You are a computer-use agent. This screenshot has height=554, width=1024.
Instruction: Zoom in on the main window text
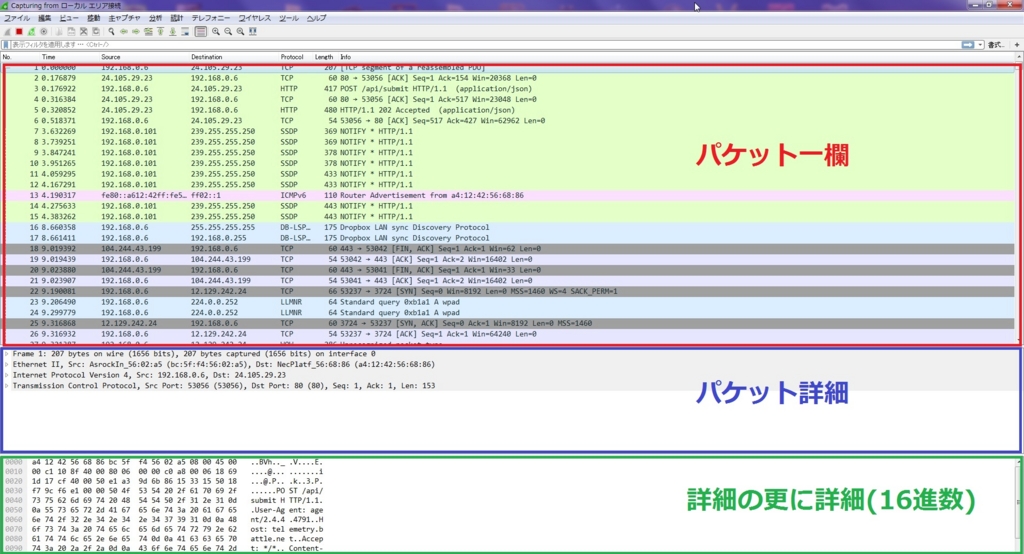(x=216, y=31)
